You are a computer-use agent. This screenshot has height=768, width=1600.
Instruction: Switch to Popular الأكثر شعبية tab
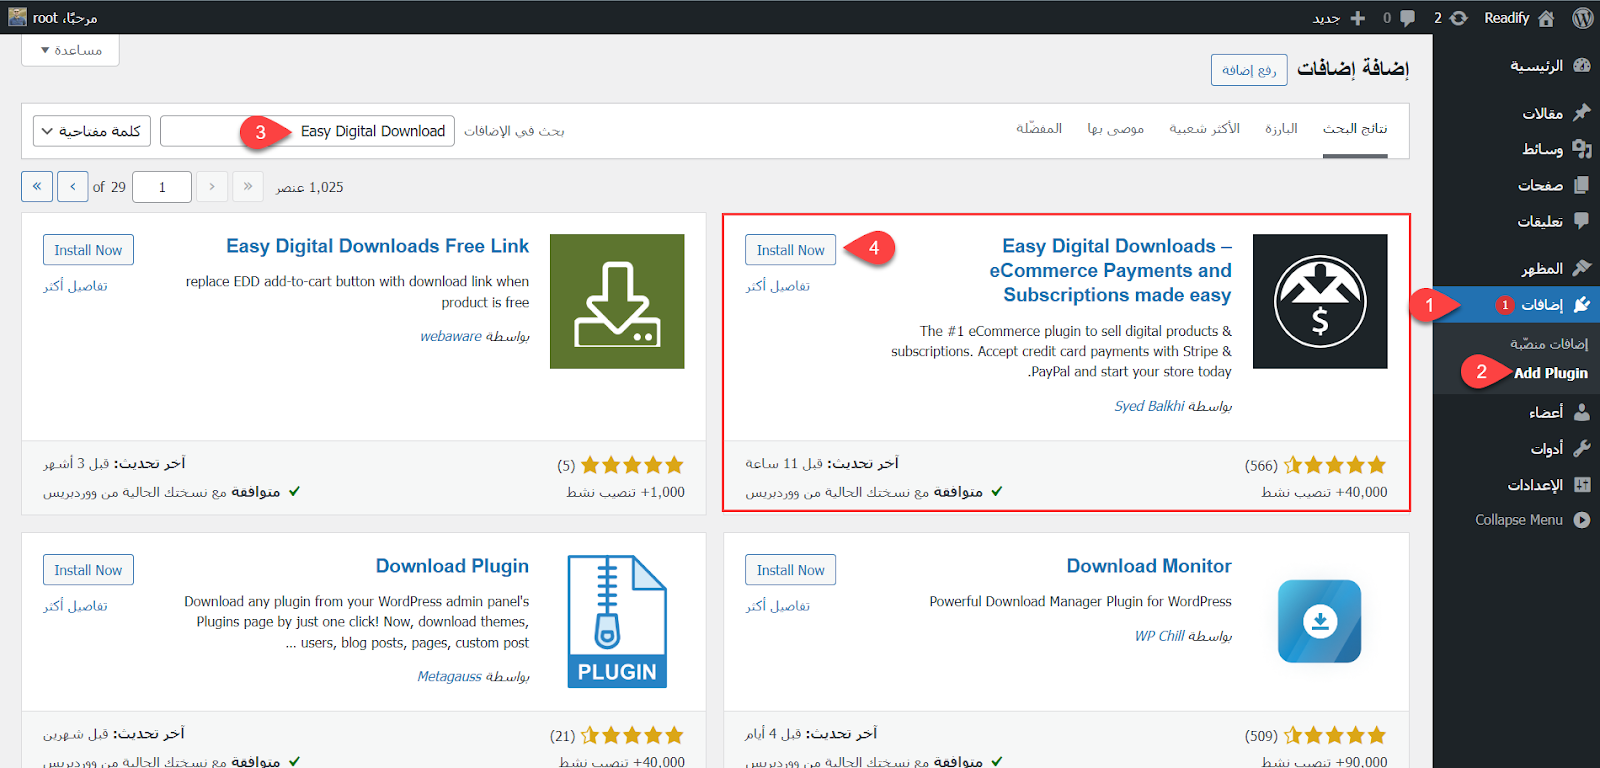[1204, 129]
